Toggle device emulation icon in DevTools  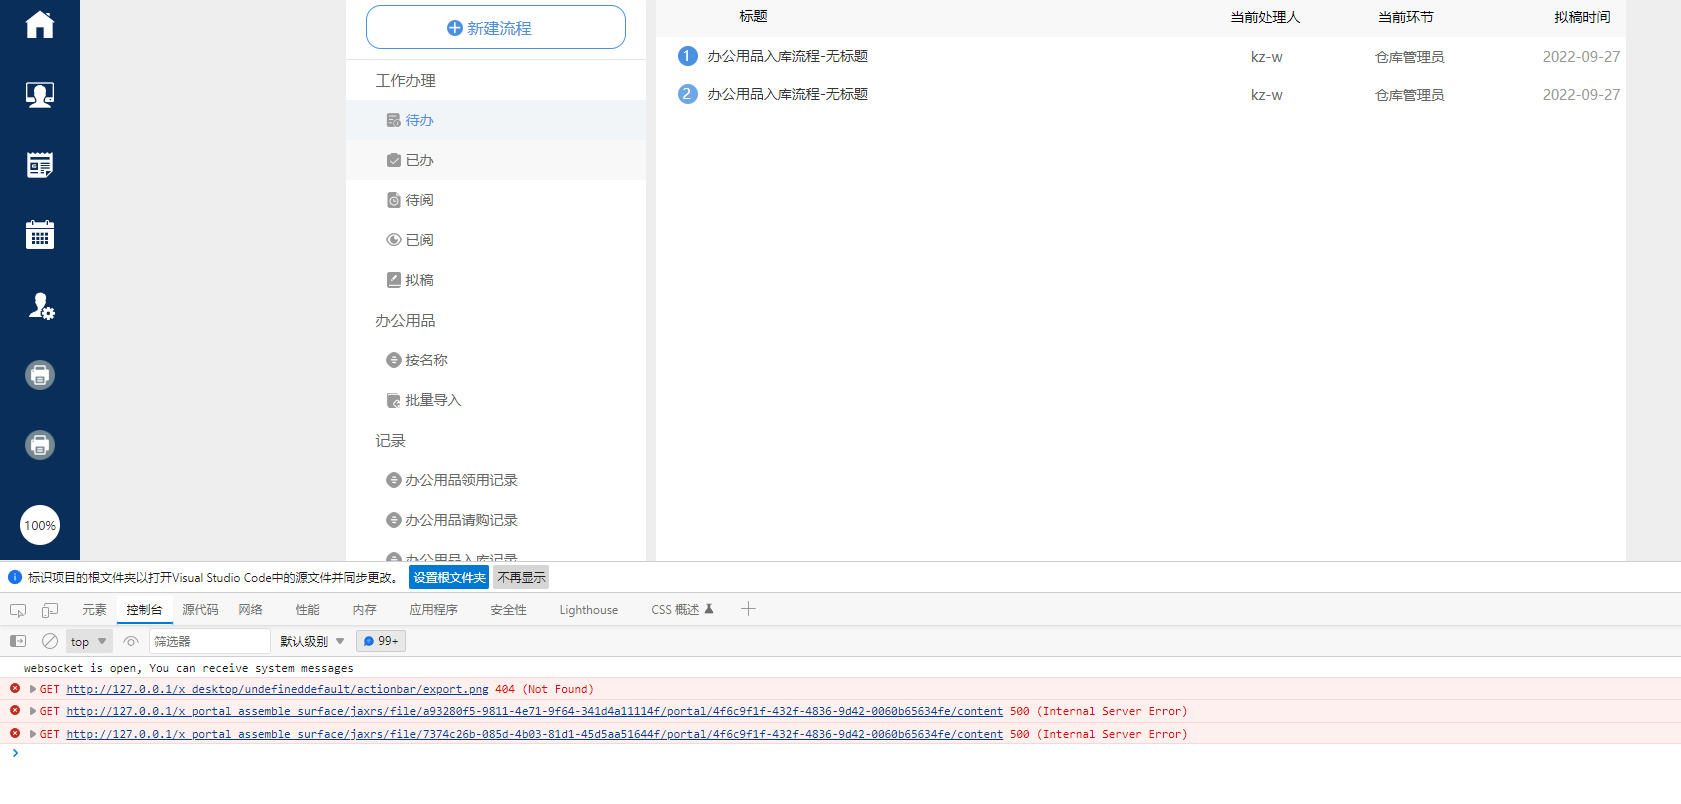click(x=50, y=610)
